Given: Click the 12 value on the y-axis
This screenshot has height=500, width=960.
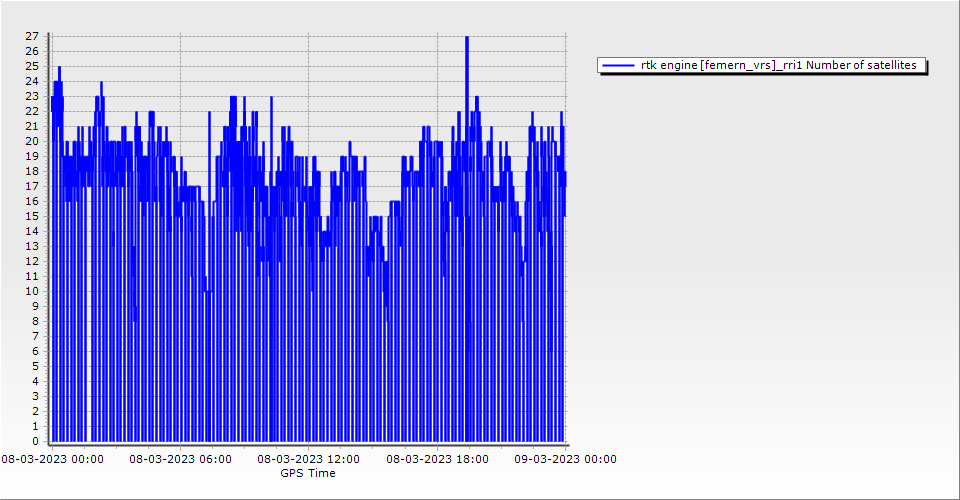Looking at the screenshot, I should tap(32, 261).
